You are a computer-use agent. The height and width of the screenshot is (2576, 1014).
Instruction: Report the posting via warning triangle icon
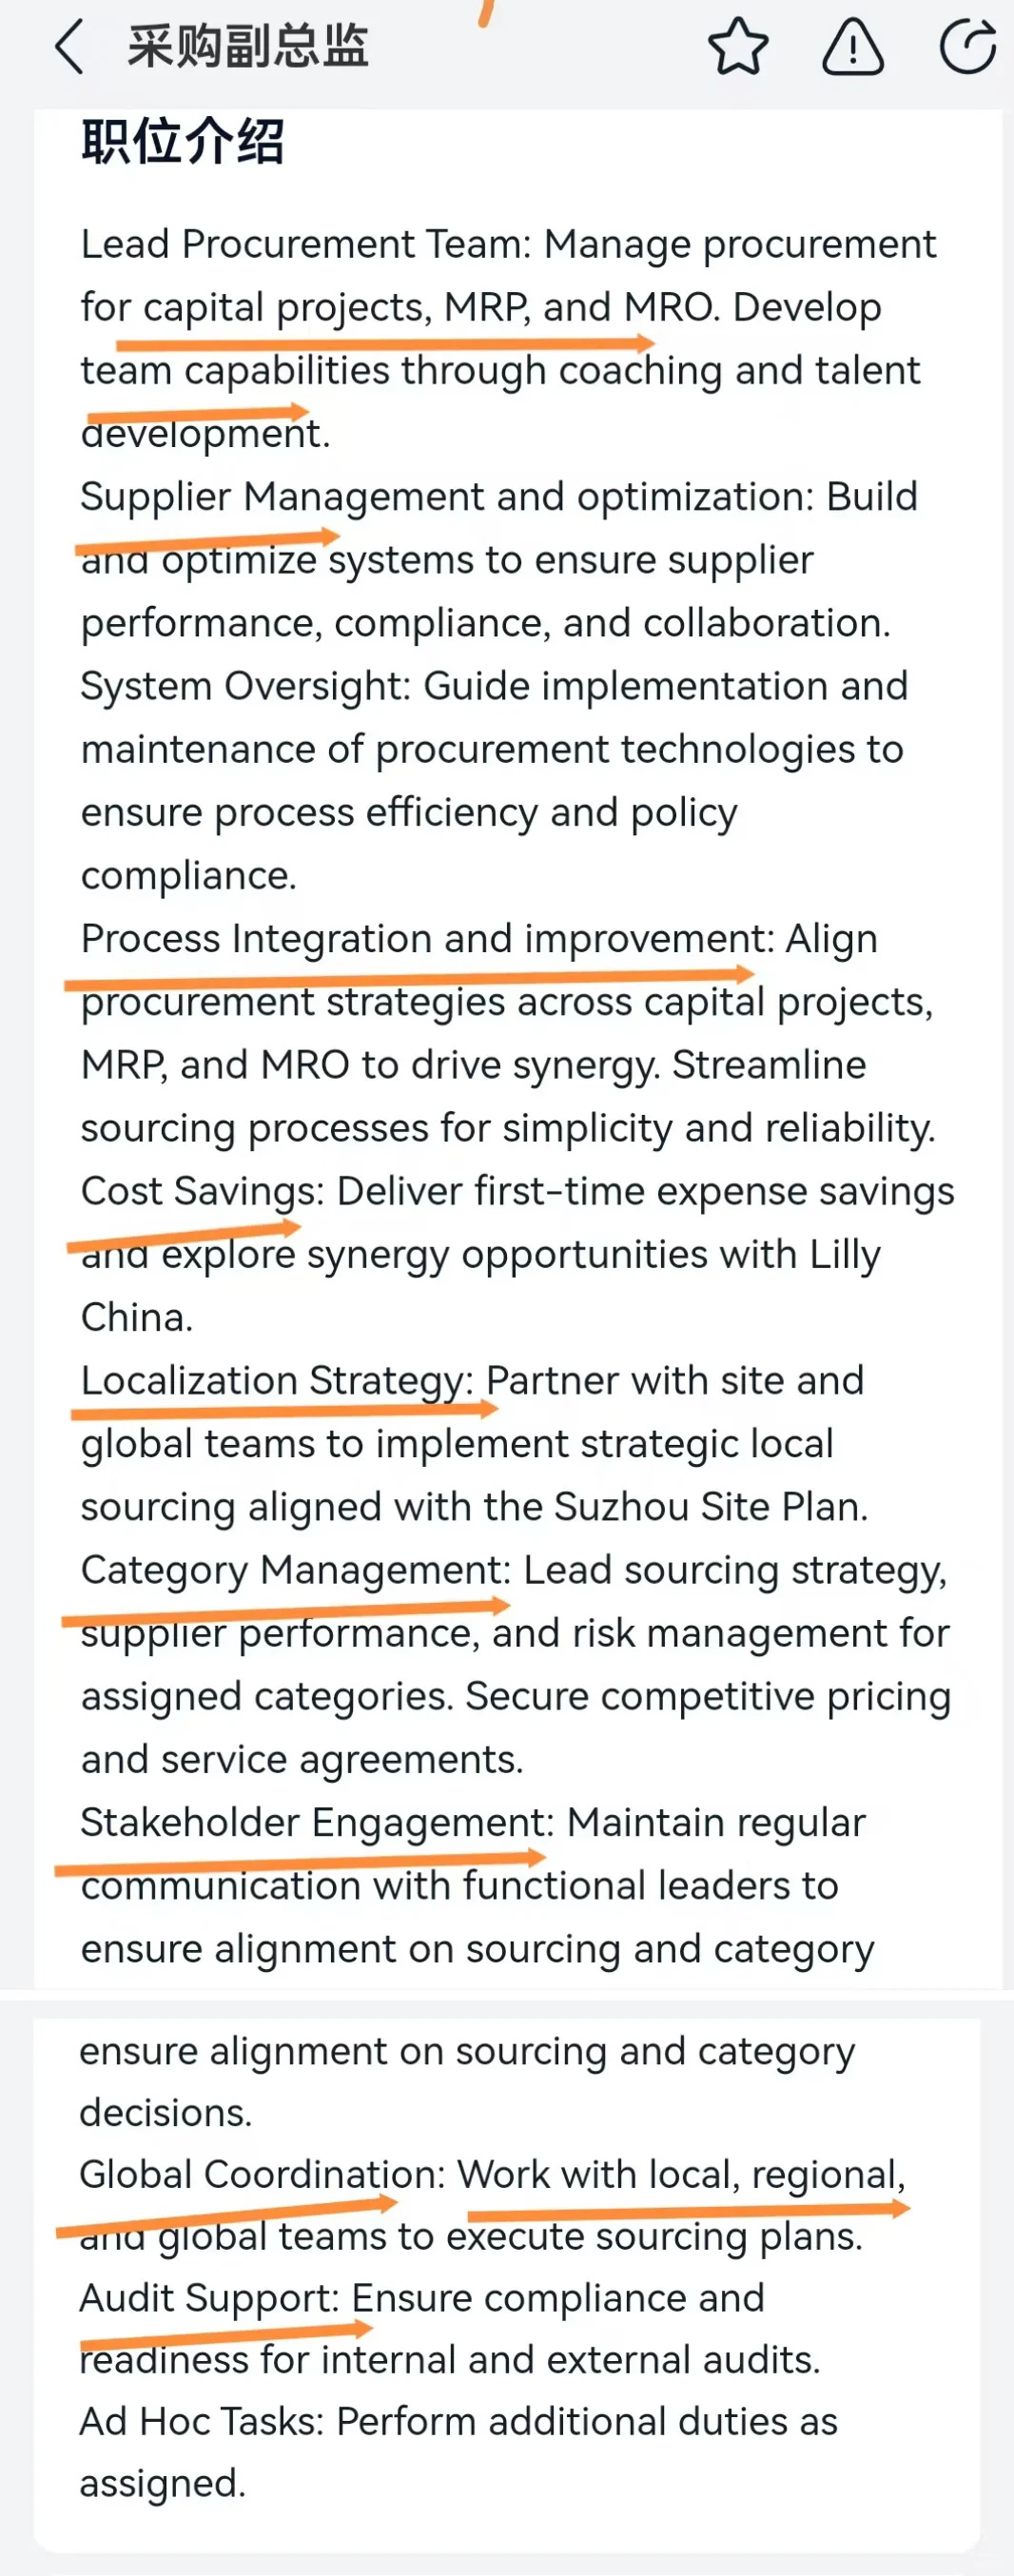[x=852, y=47]
